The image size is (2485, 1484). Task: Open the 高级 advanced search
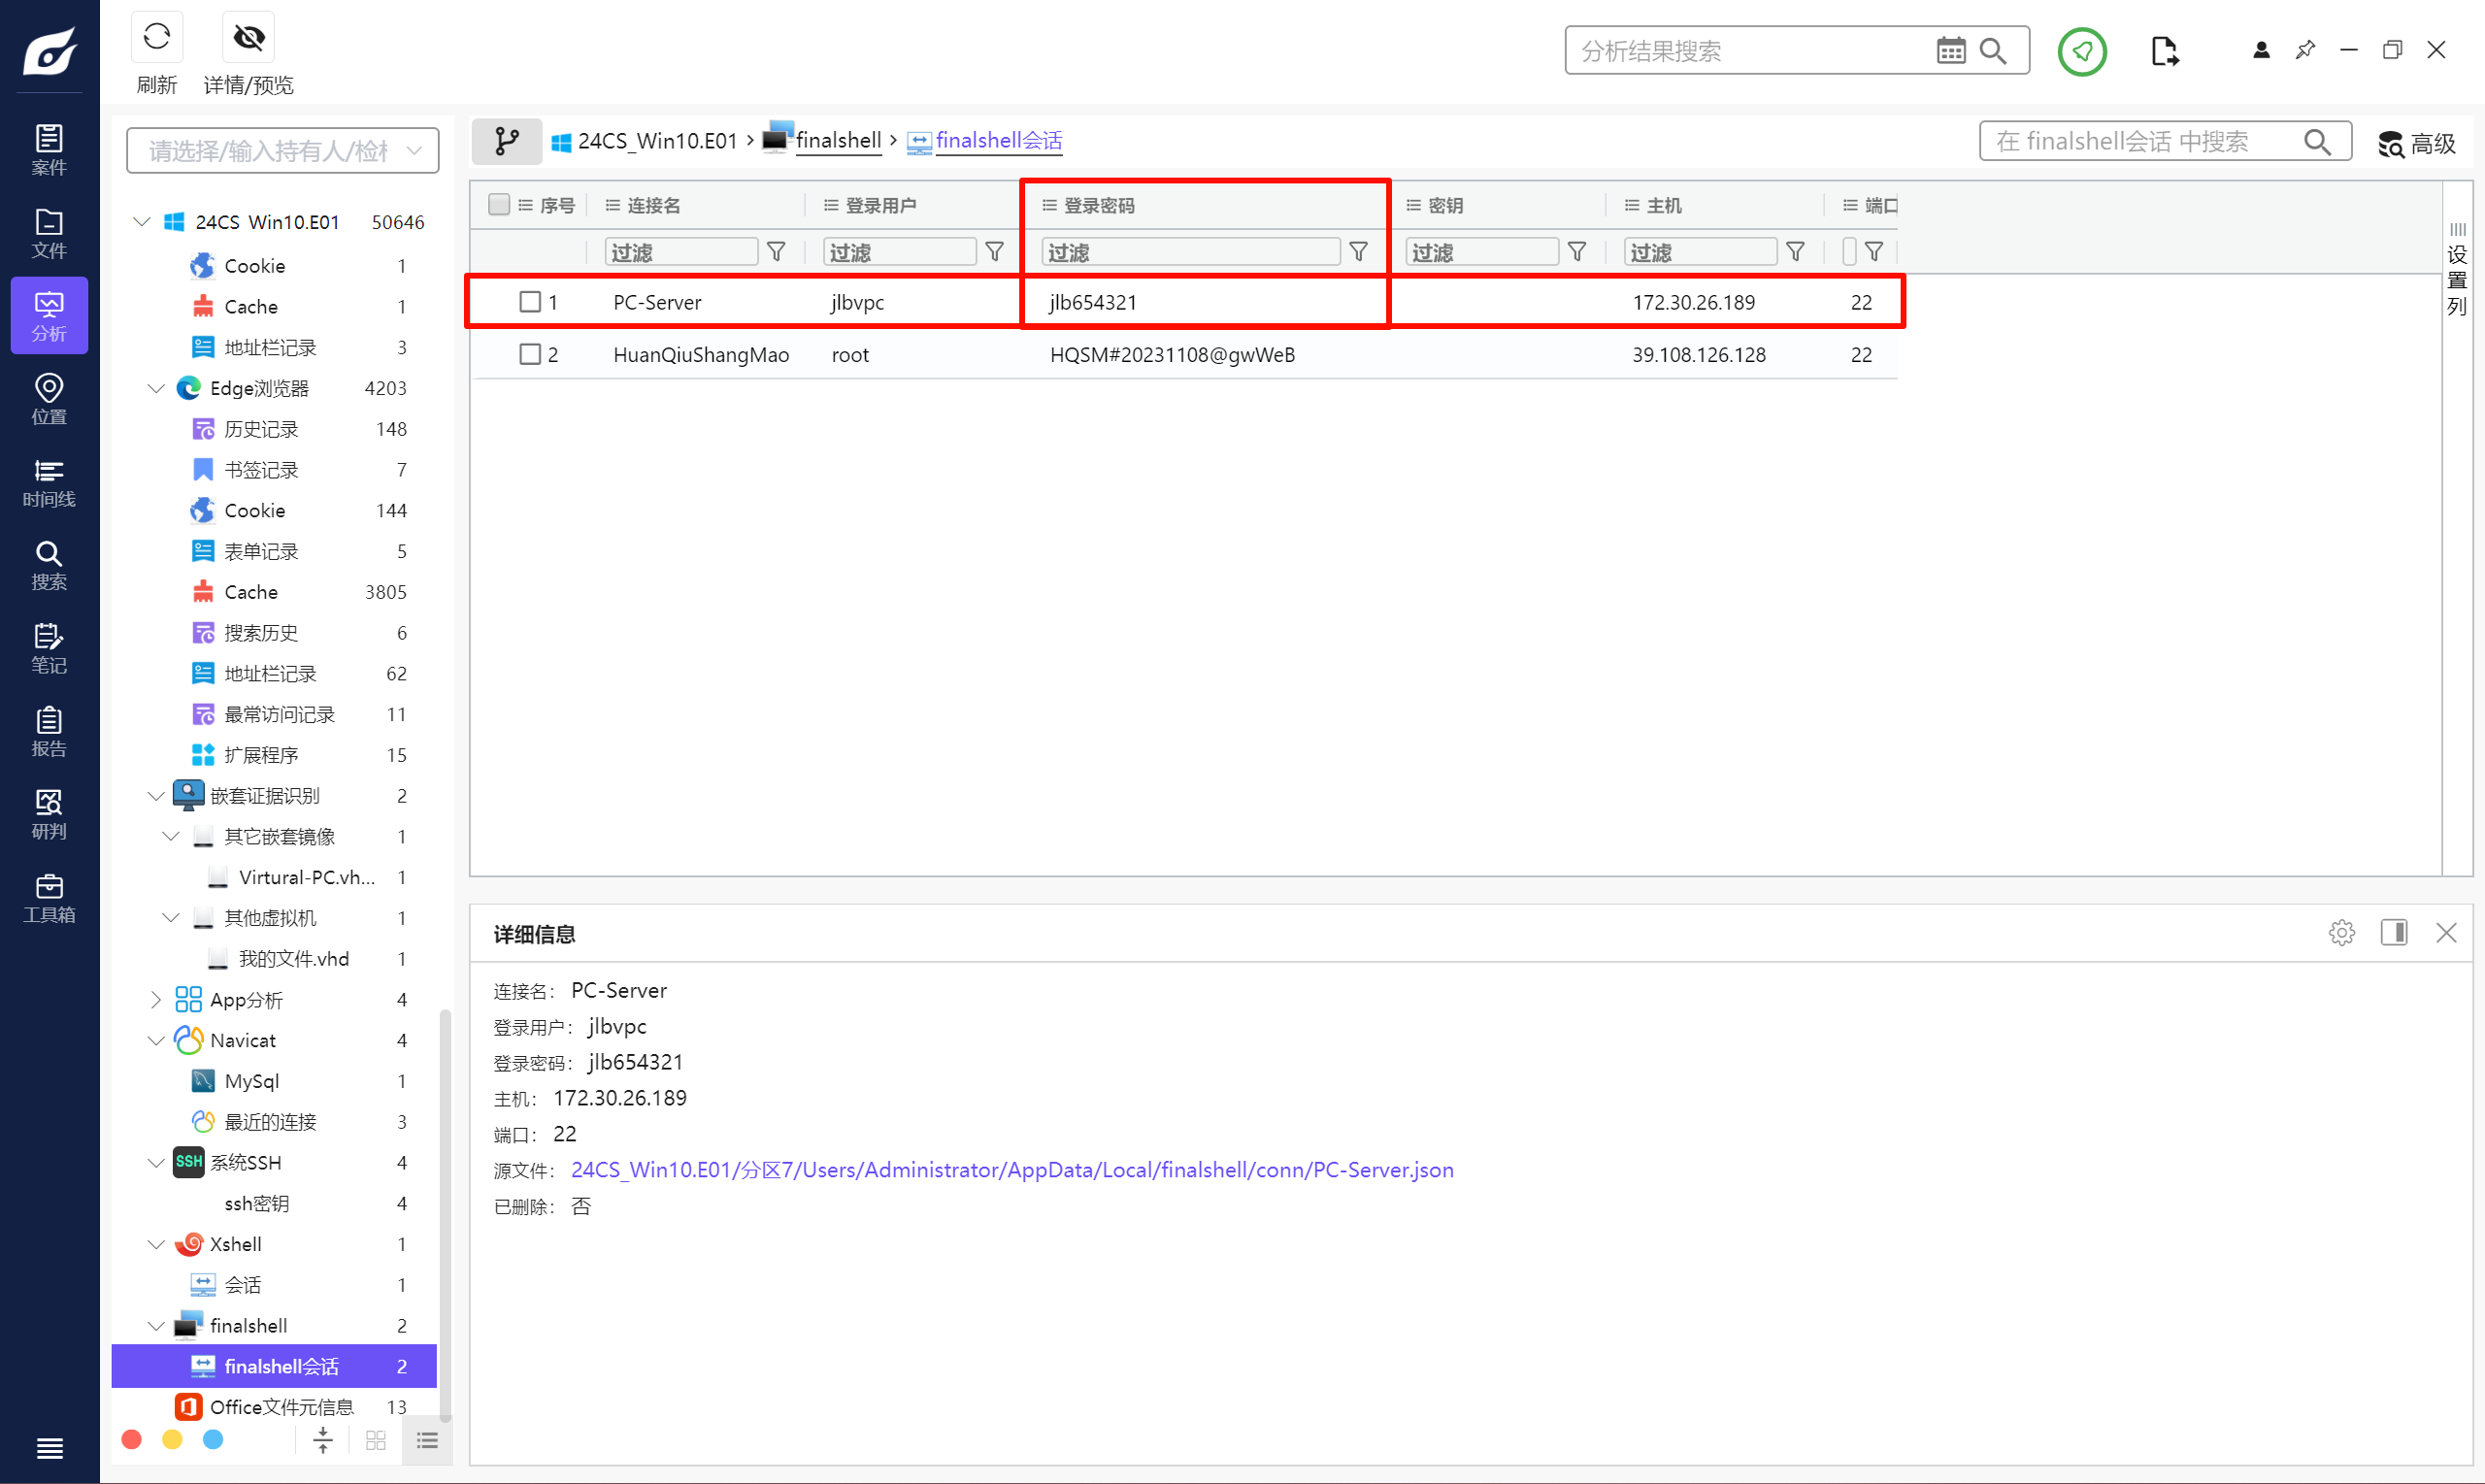pos(2417,143)
